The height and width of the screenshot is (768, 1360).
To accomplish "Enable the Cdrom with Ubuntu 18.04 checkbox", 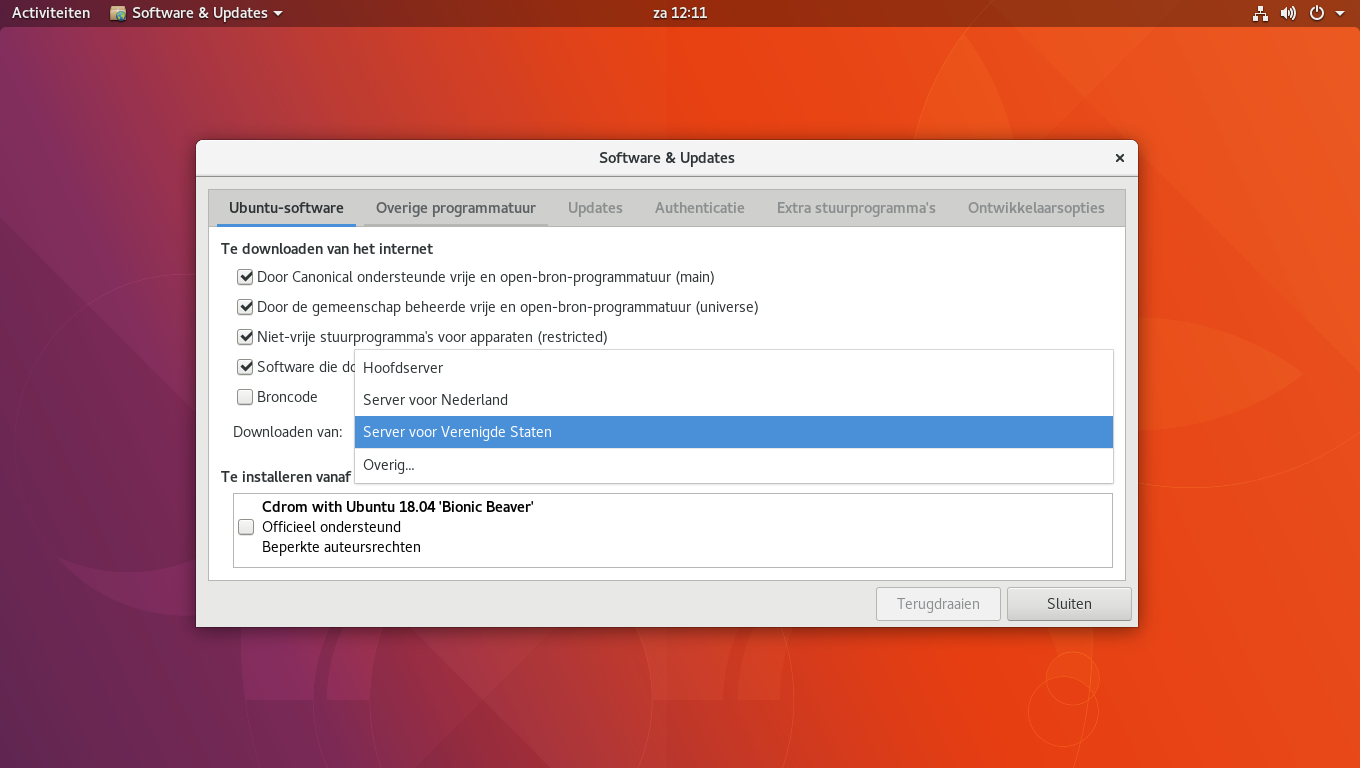I will tap(246, 527).
